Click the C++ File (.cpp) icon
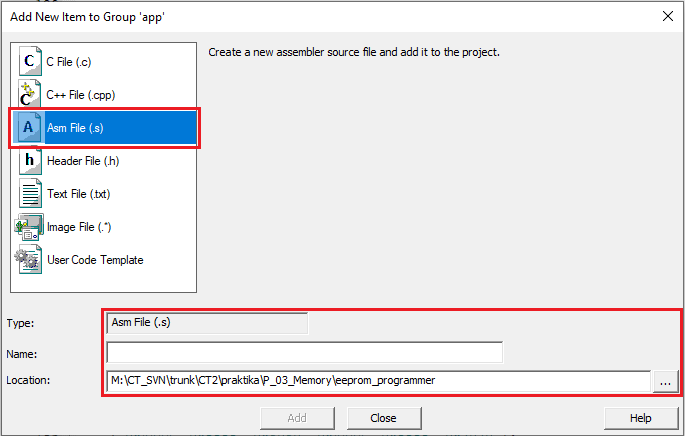685x436 pixels. pos(29,94)
